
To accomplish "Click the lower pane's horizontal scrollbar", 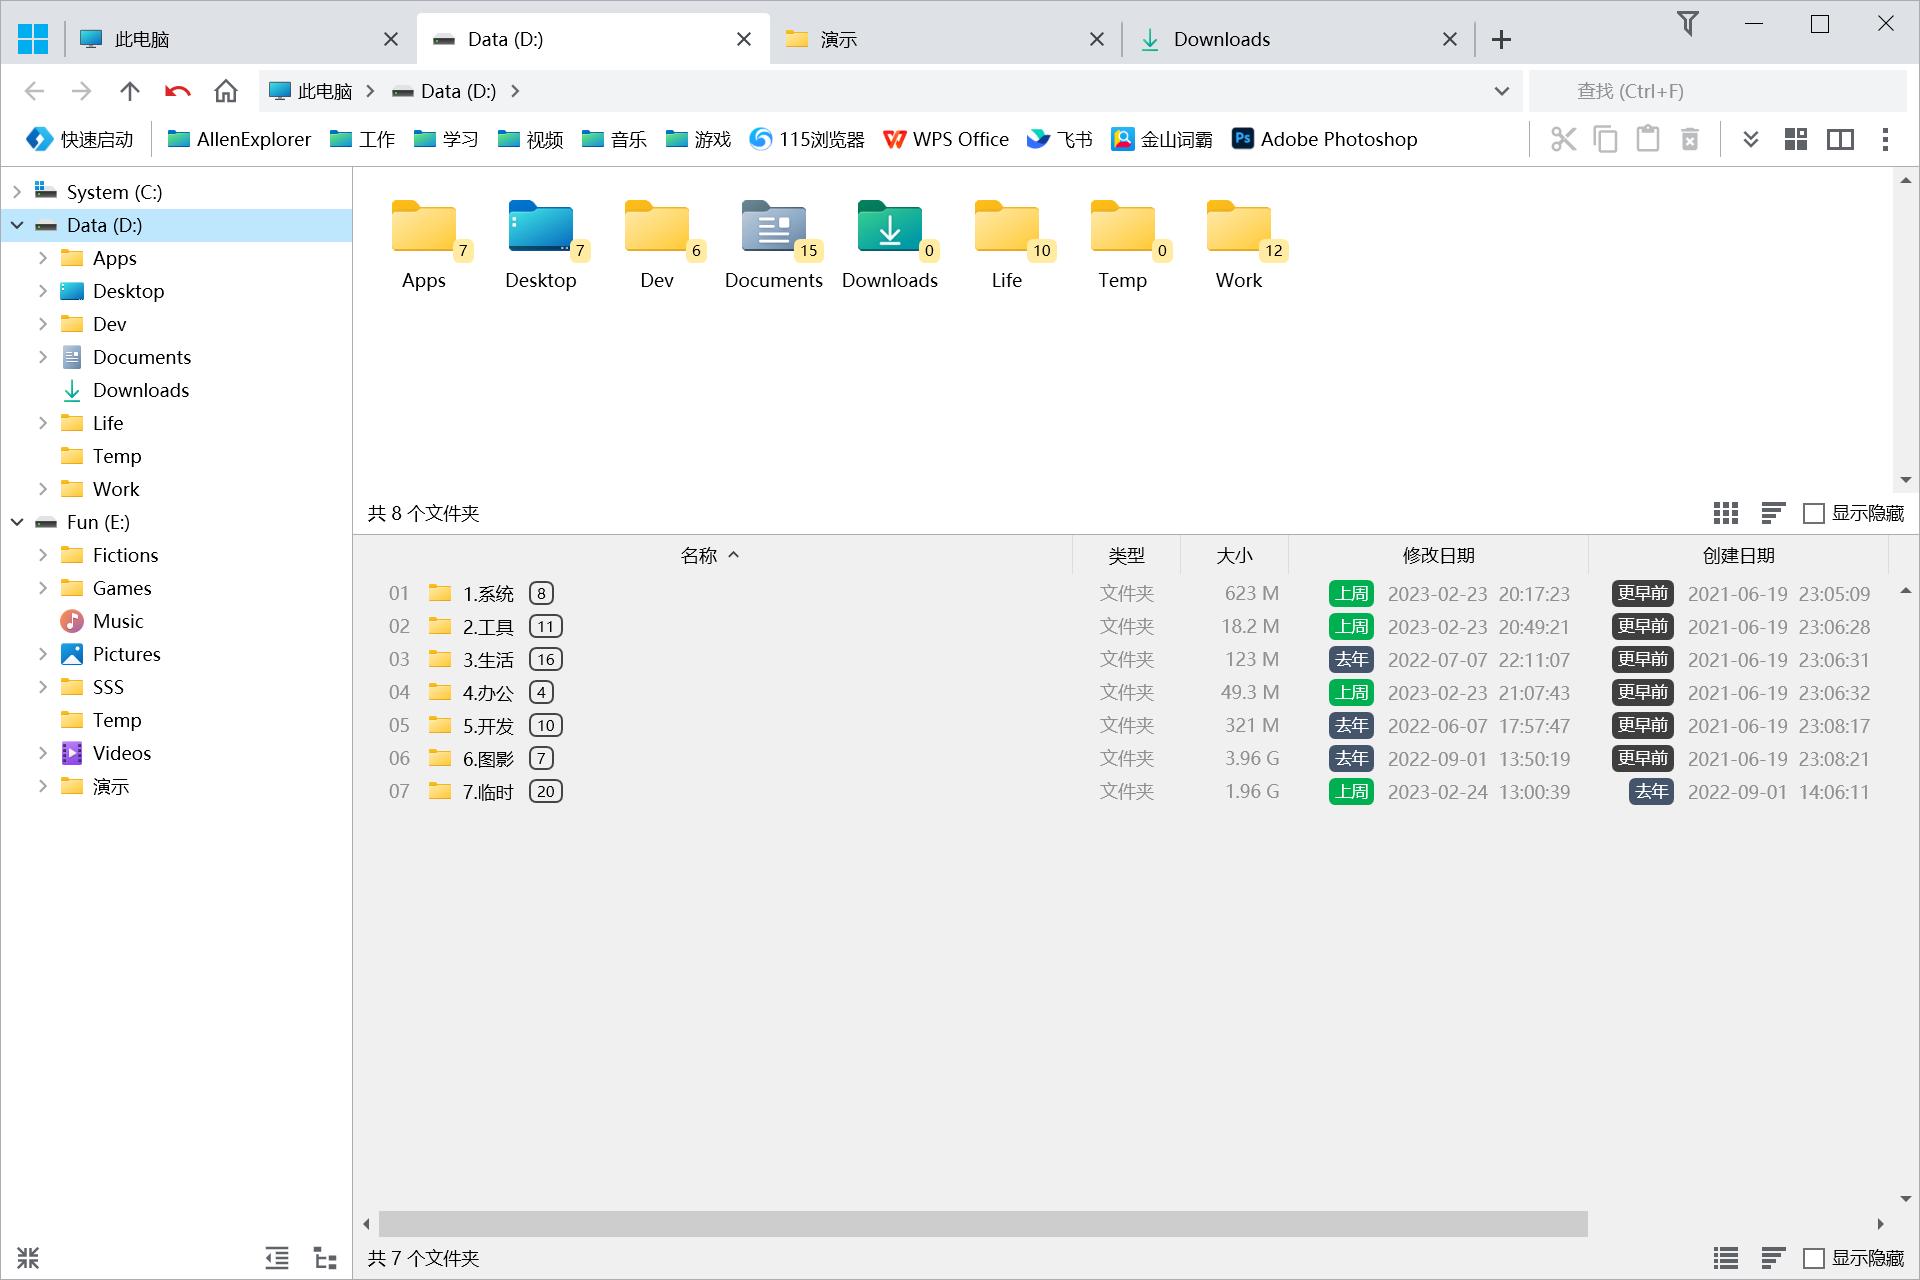I will (x=982, y=1223).
